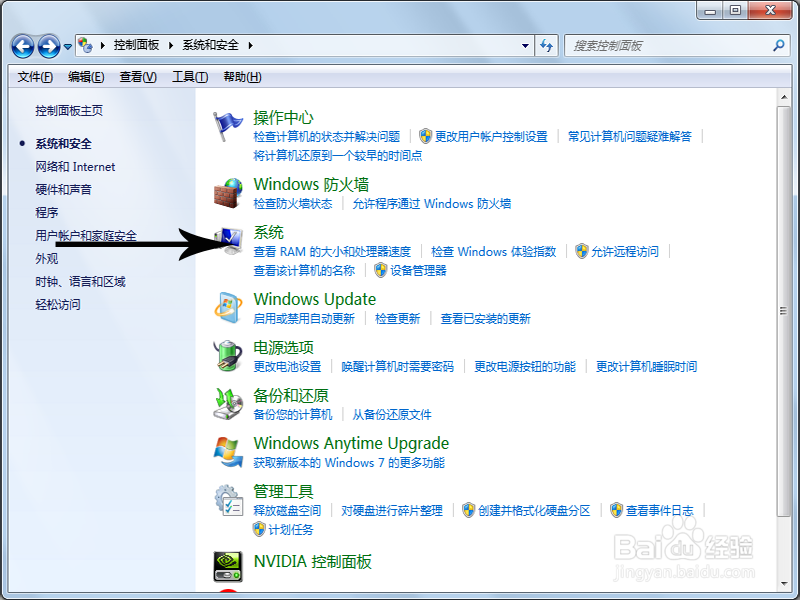Click 更改电池设置 link
Viewport: 800px width, 600px height.
(x=287, y=367)
